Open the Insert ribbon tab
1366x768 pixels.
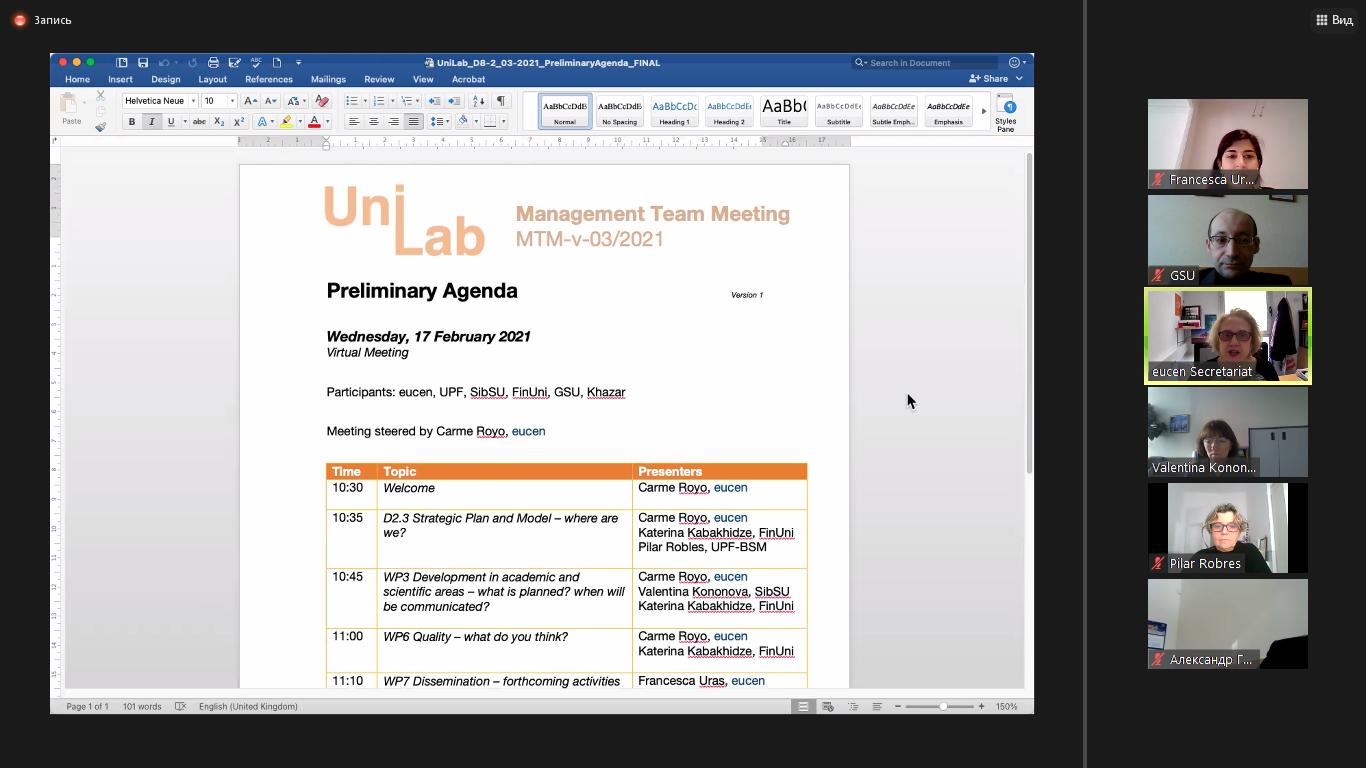pos(120,79)
